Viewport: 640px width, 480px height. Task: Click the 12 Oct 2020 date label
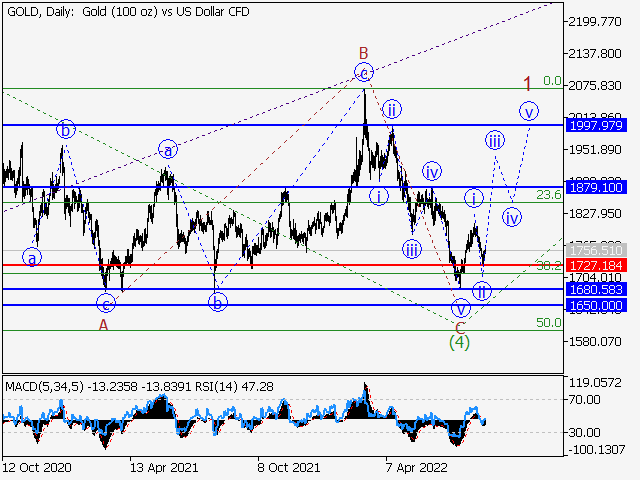(x=37, y=467)
